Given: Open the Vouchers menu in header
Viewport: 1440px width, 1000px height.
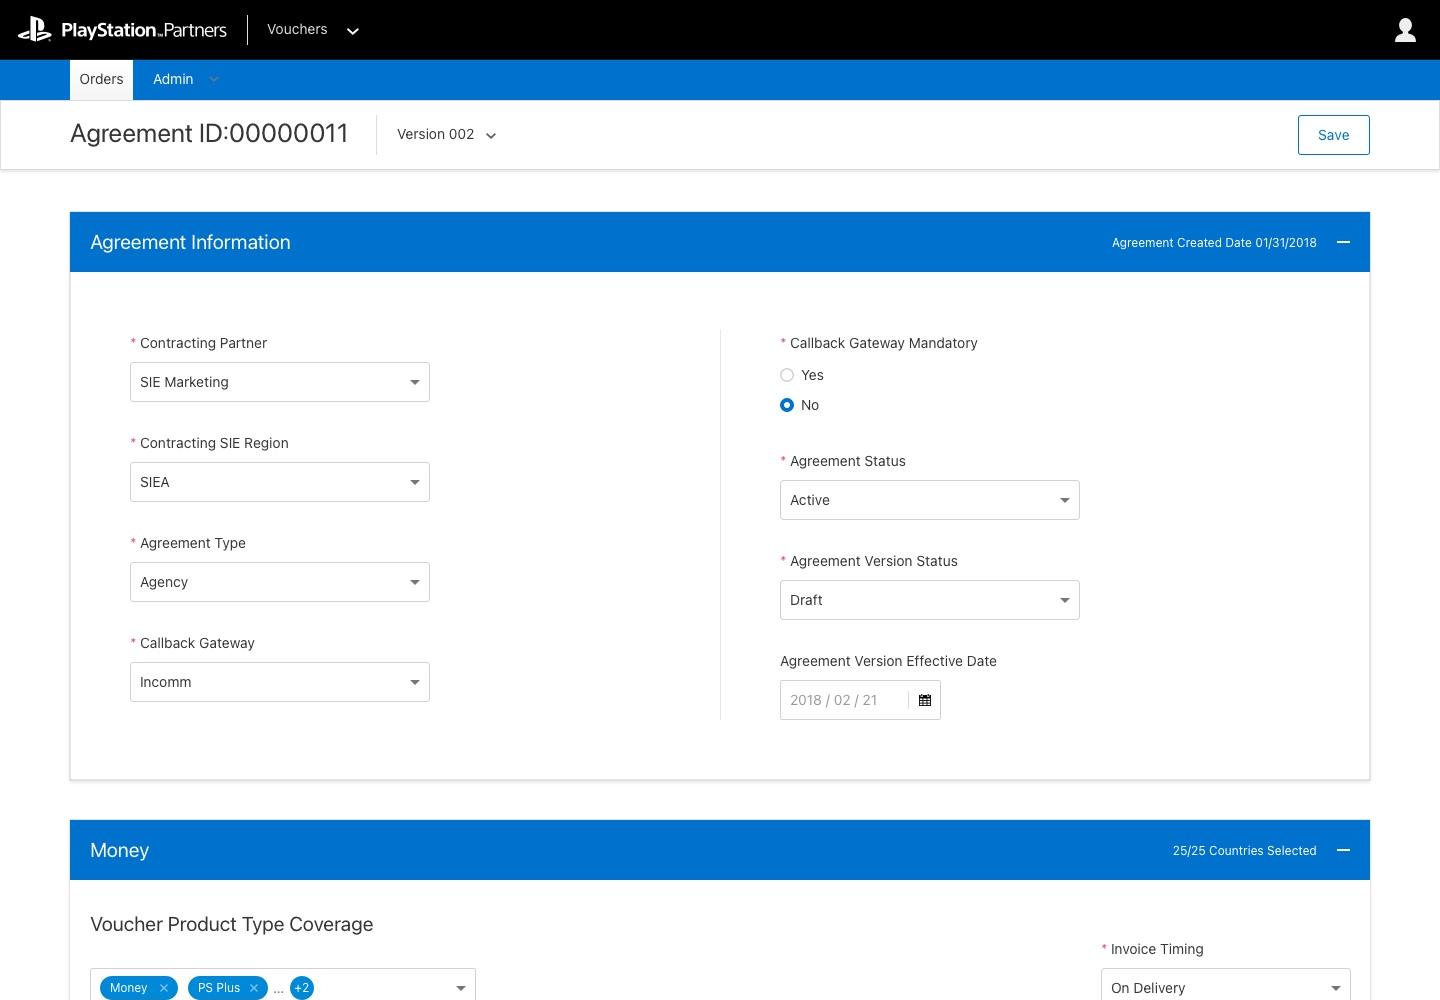Looking at the screenshot, I should point(313,30).
